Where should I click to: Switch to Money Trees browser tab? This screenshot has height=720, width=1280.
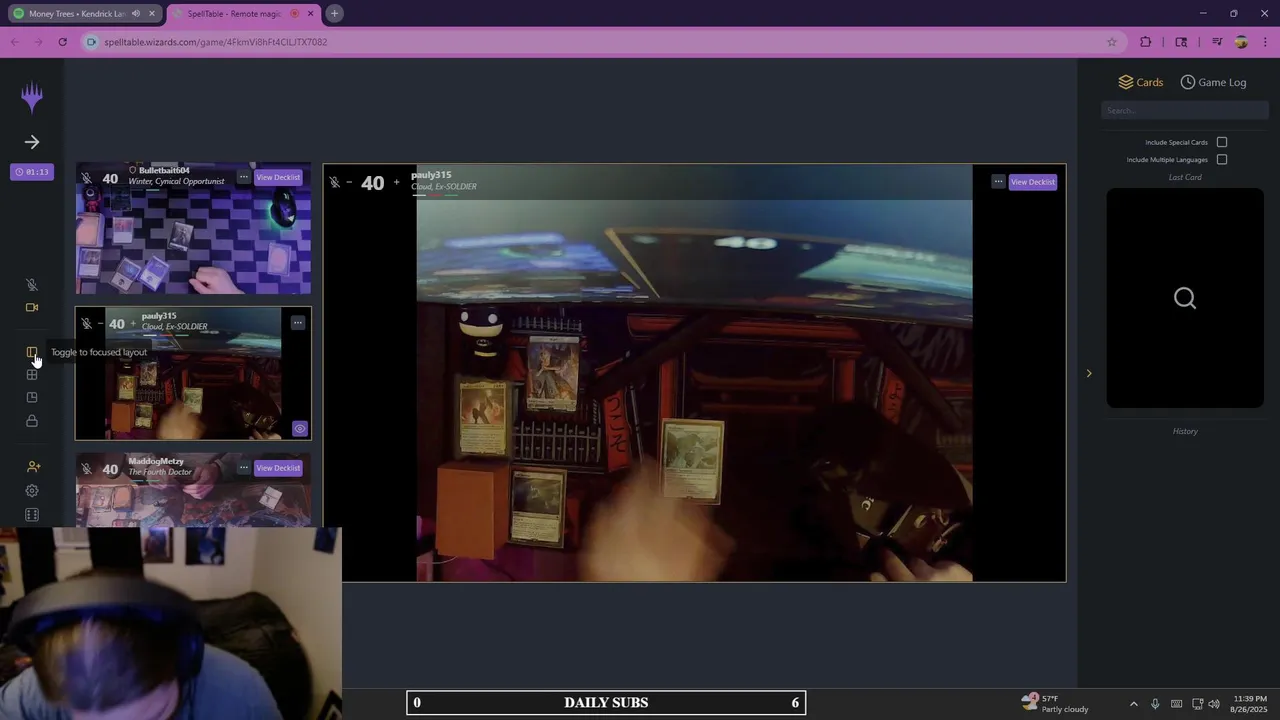(78, 14)
